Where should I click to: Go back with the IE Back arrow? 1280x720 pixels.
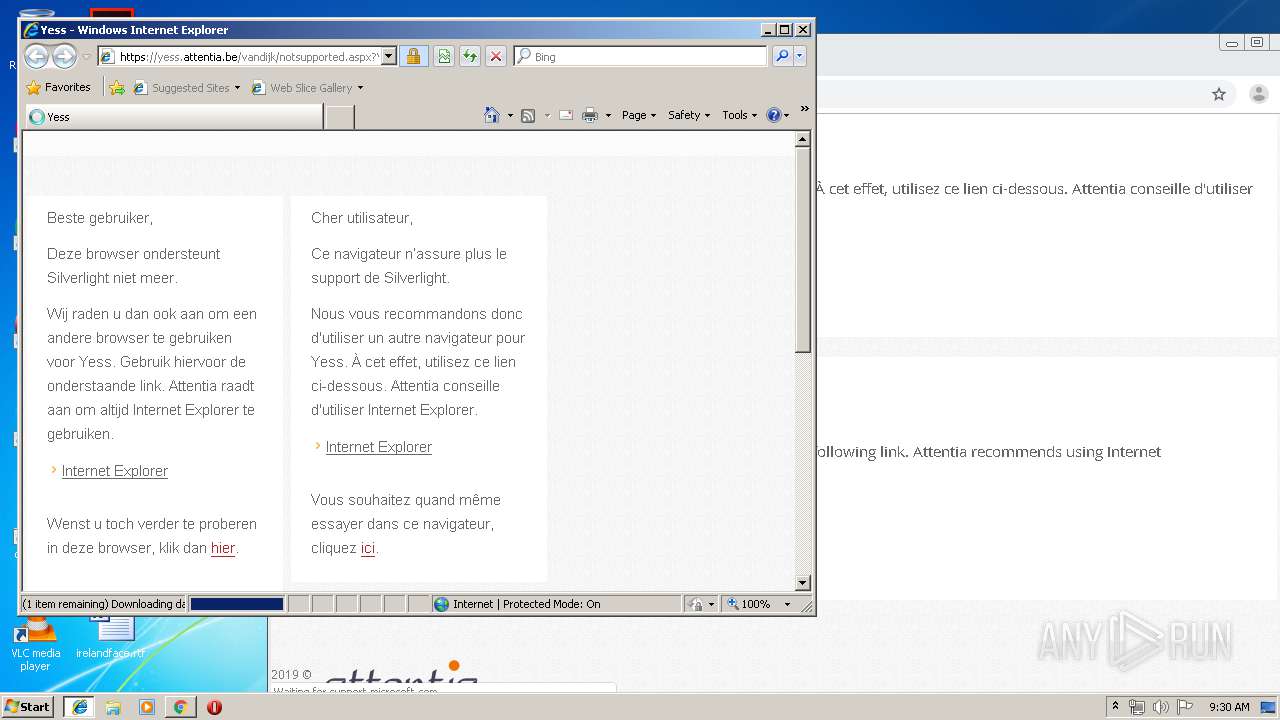(36, 56)
